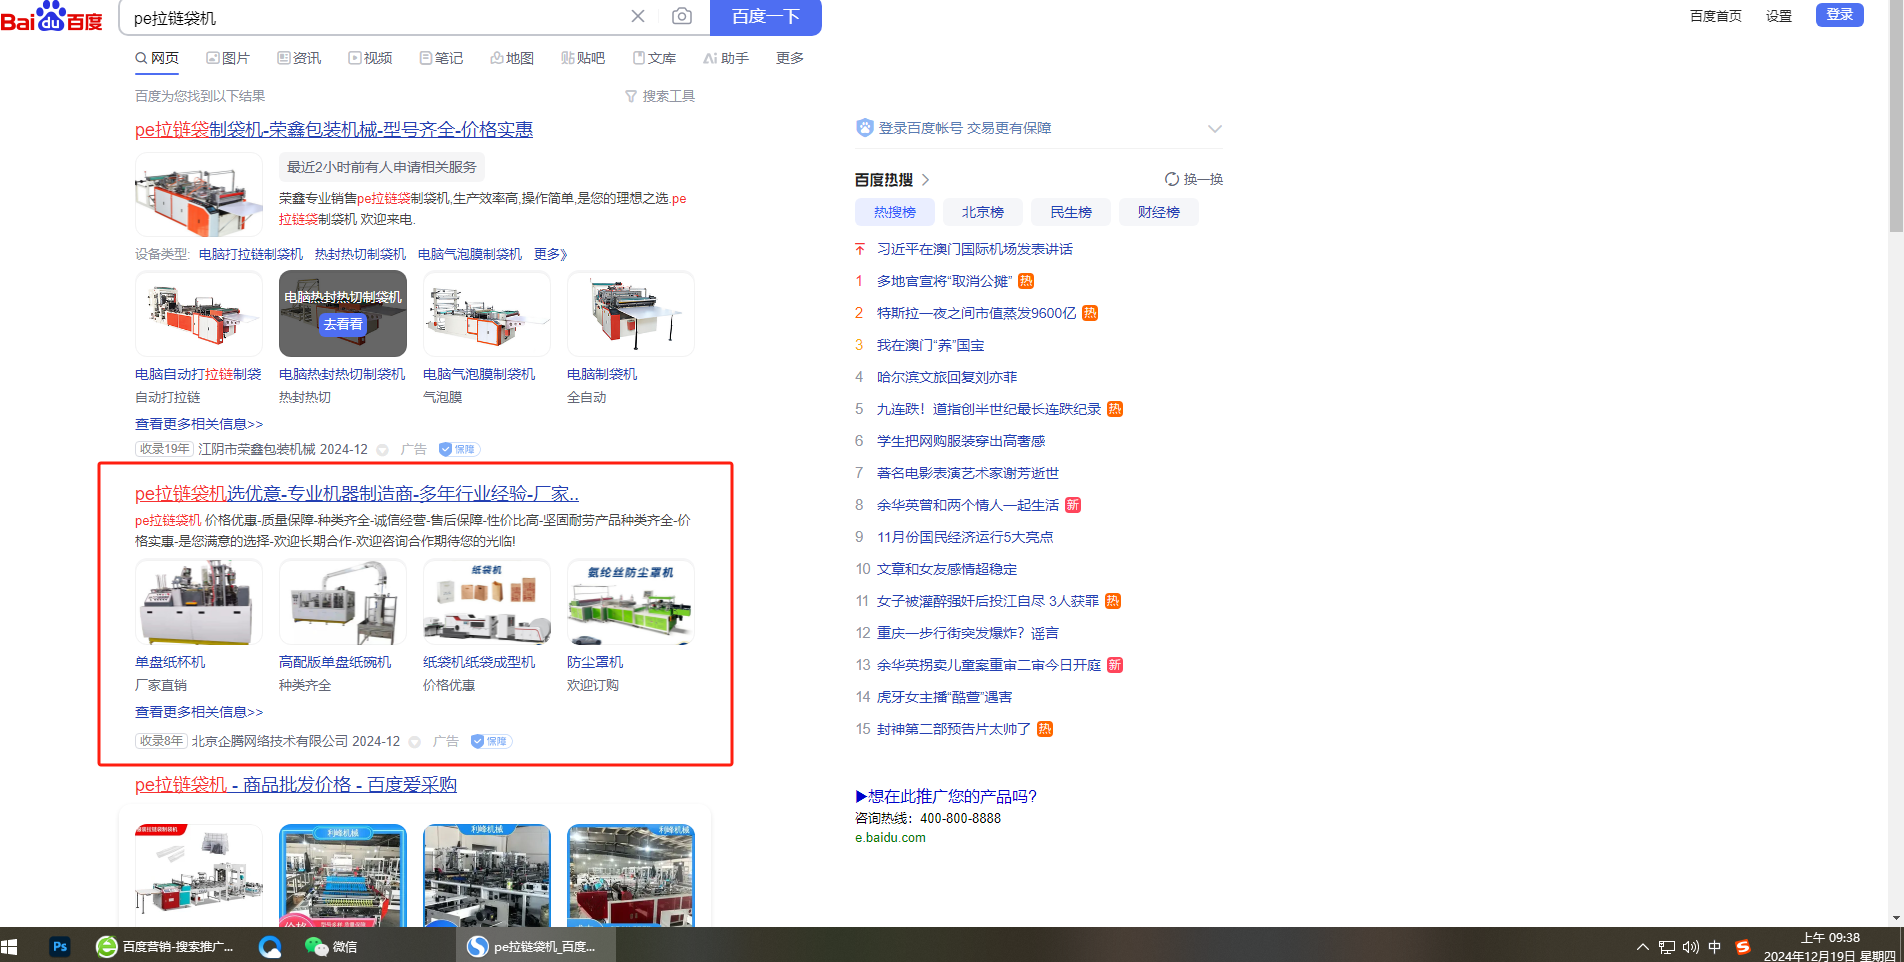Open the 高配版单盘纸碗机 thumbnail

pos(343,602)
